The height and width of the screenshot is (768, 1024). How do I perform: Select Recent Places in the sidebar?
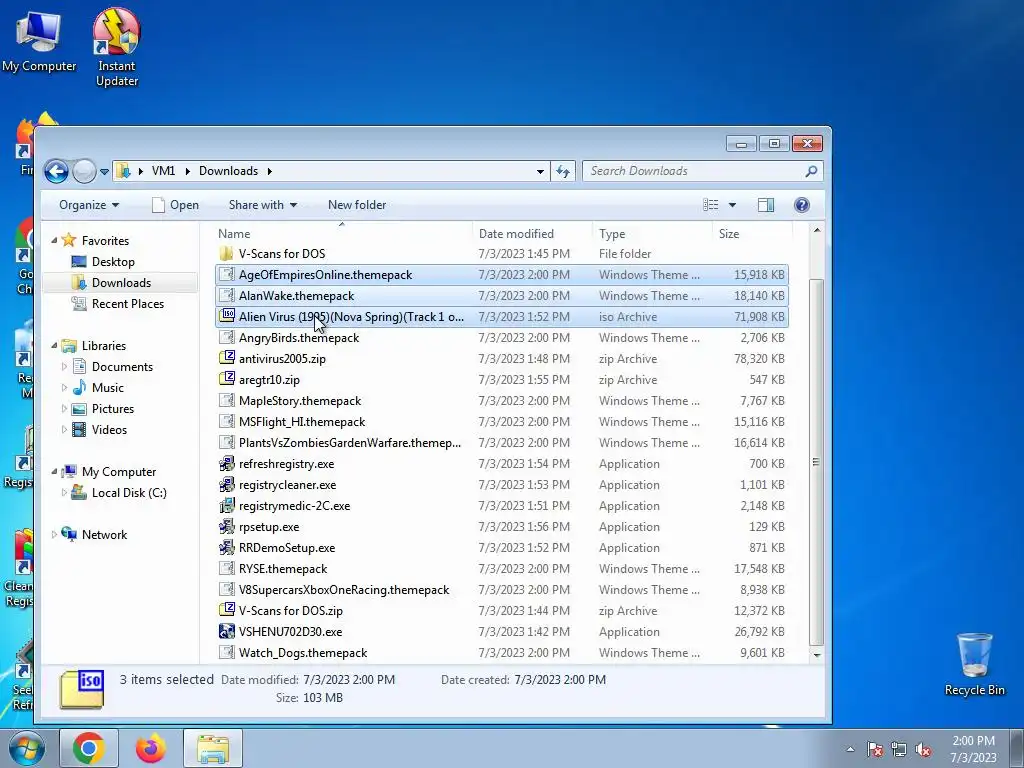tap(127, 304)
